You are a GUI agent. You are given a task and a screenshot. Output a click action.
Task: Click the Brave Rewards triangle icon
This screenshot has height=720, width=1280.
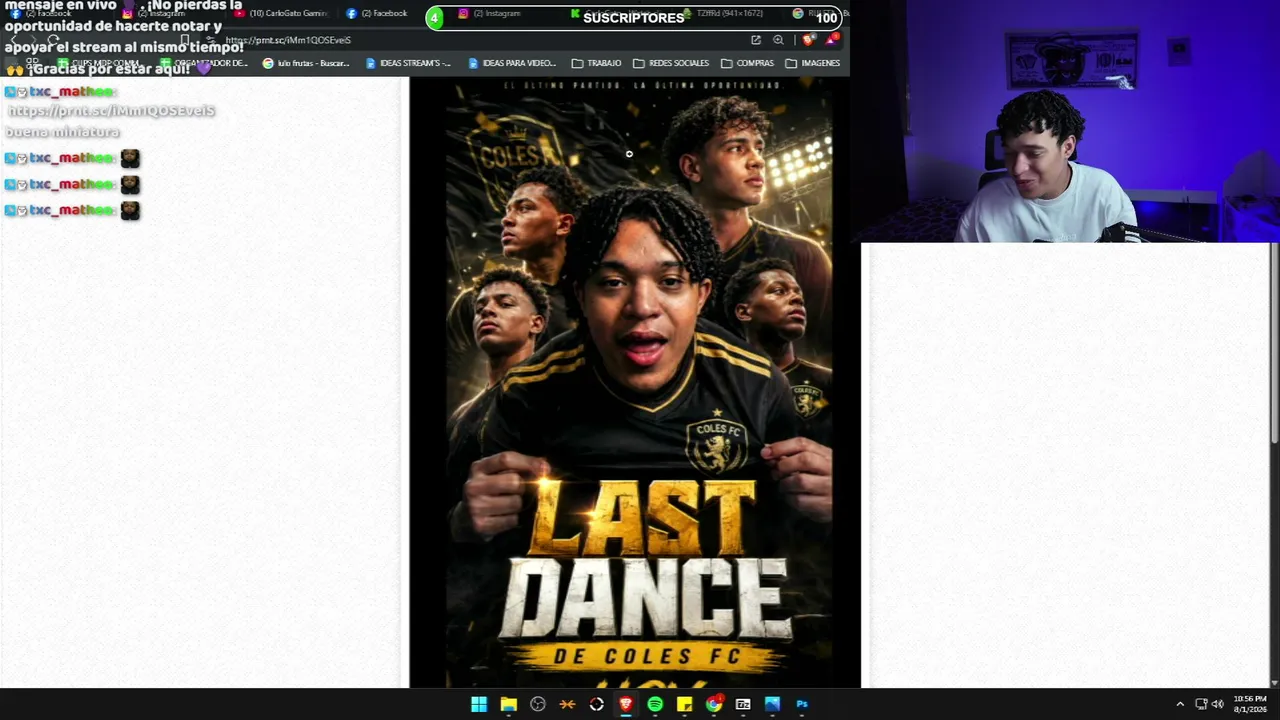click(831, 40)
